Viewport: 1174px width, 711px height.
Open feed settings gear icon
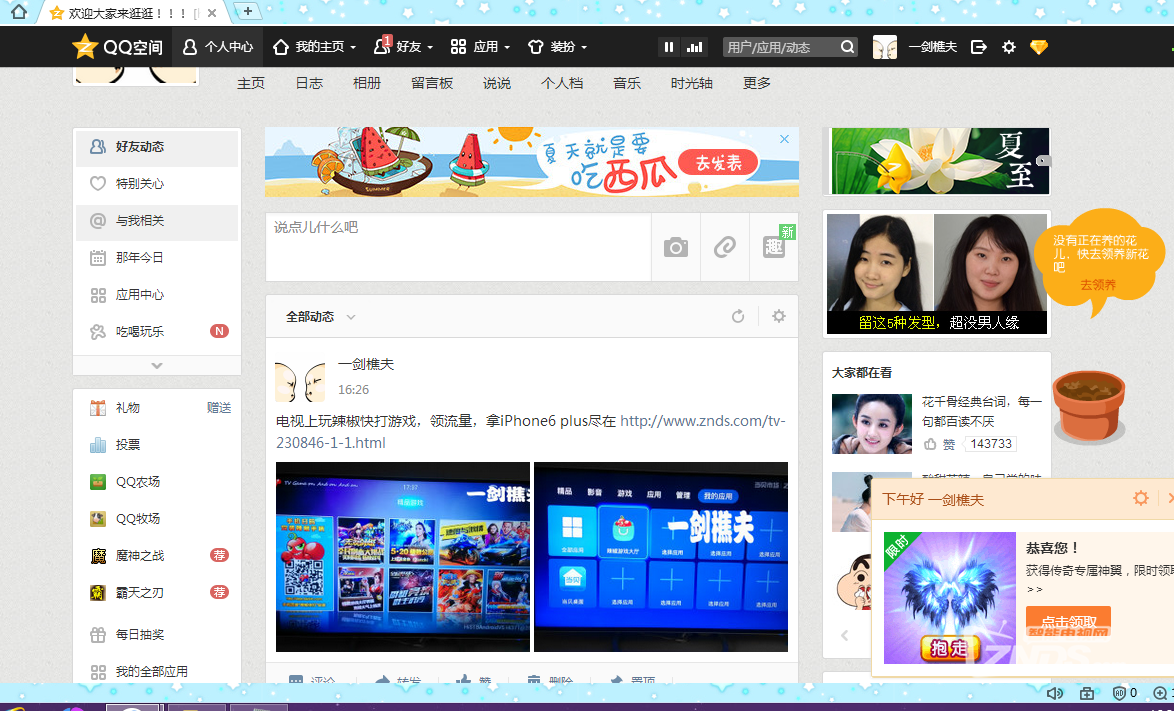(779, 317)
